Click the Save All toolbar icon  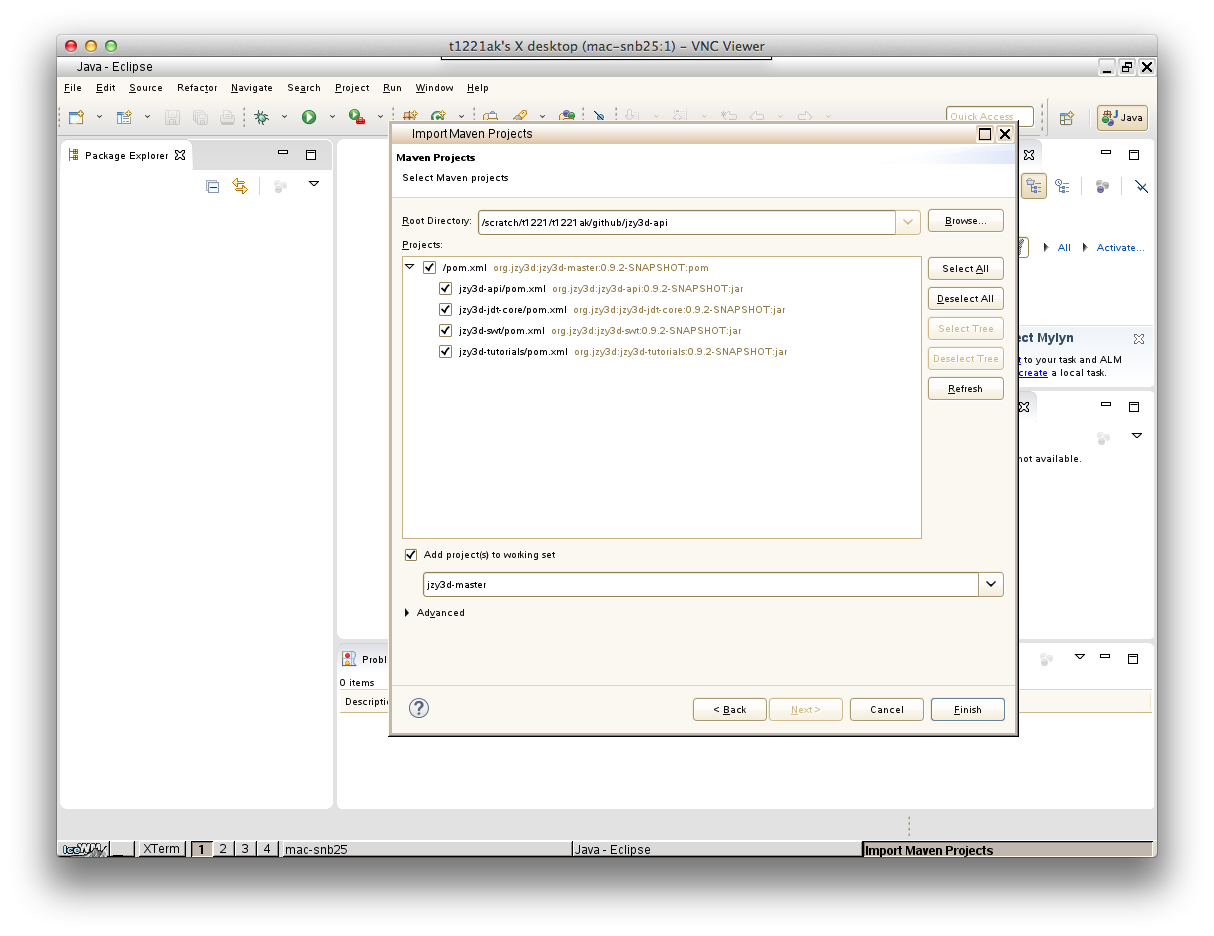(200, 117)
